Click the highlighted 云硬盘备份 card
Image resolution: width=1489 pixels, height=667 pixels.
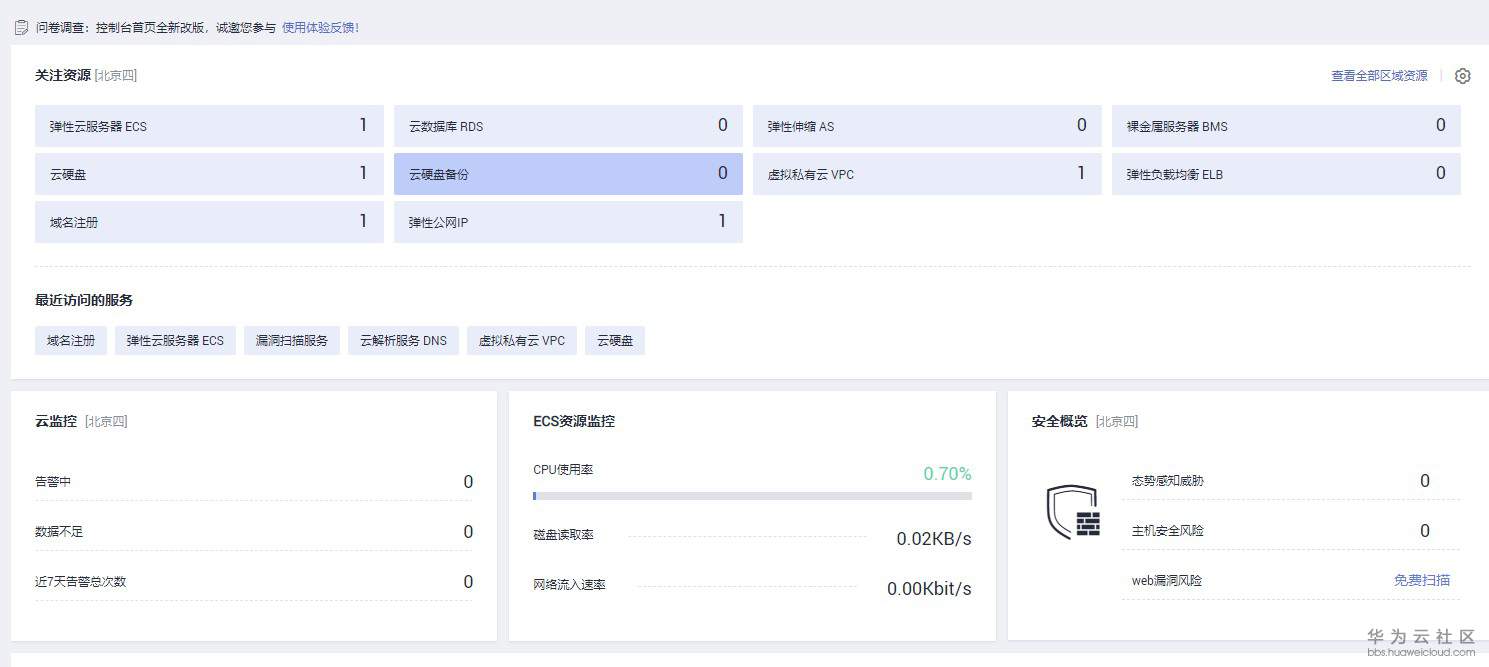point(568,174)
